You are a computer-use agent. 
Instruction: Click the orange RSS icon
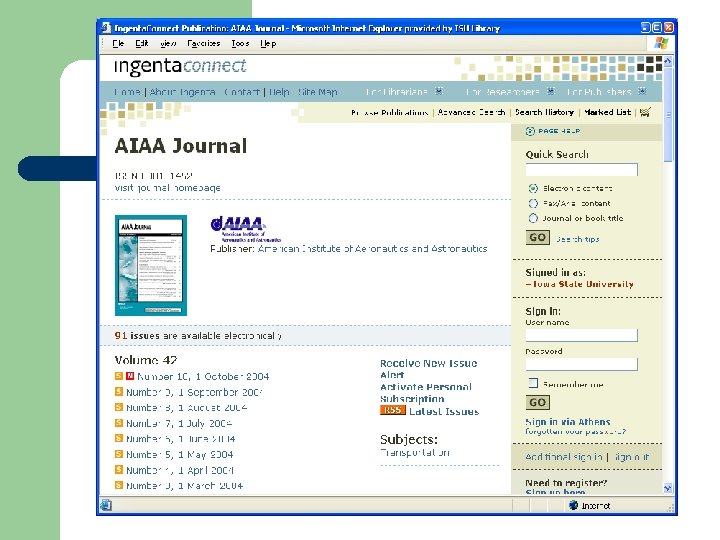pos(393,410)
